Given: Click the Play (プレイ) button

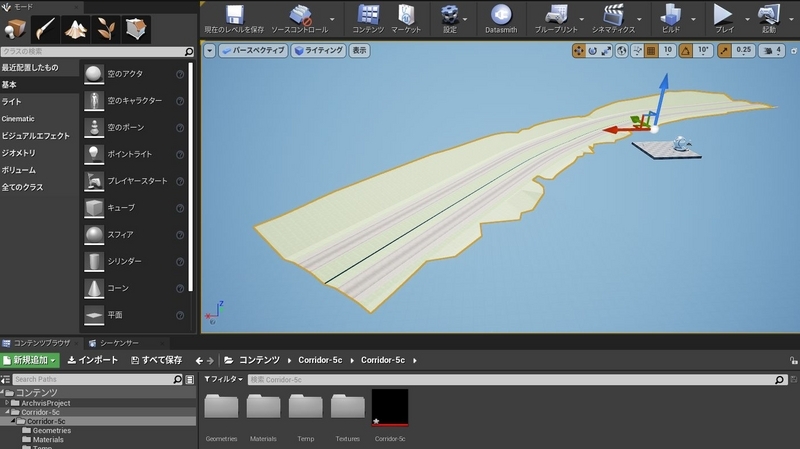Looking at the screenshot, I should tap(723, 19).
